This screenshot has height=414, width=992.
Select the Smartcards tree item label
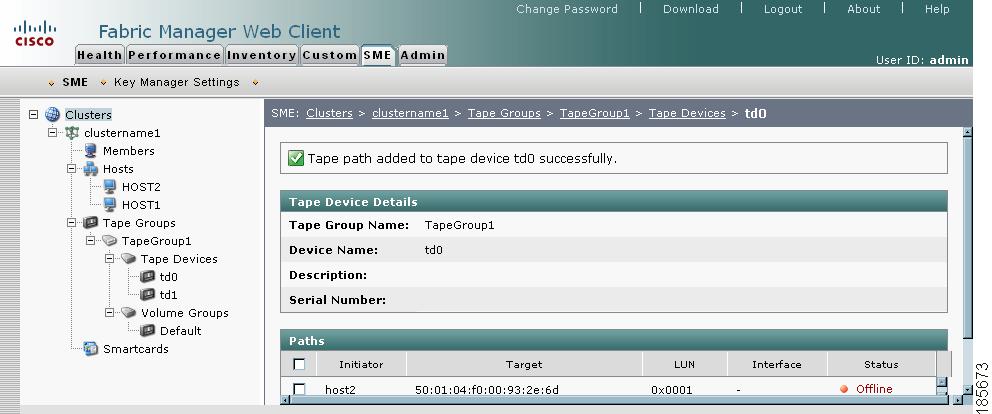135,349
